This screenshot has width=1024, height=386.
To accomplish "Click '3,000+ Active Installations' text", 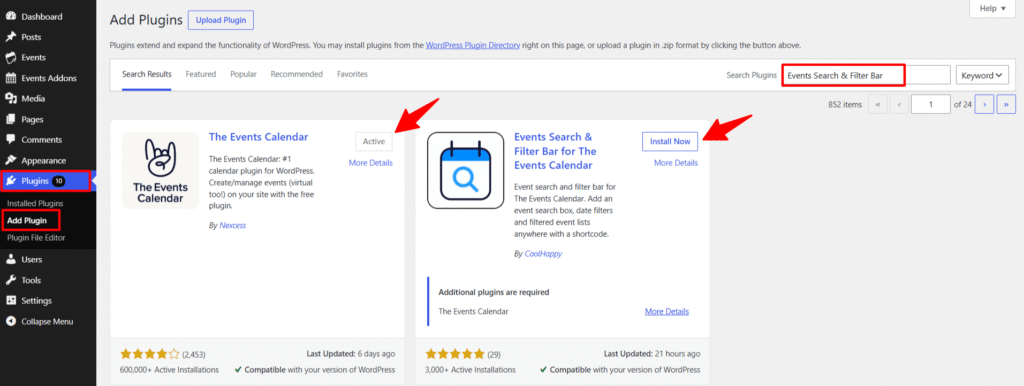I will 470,370.
